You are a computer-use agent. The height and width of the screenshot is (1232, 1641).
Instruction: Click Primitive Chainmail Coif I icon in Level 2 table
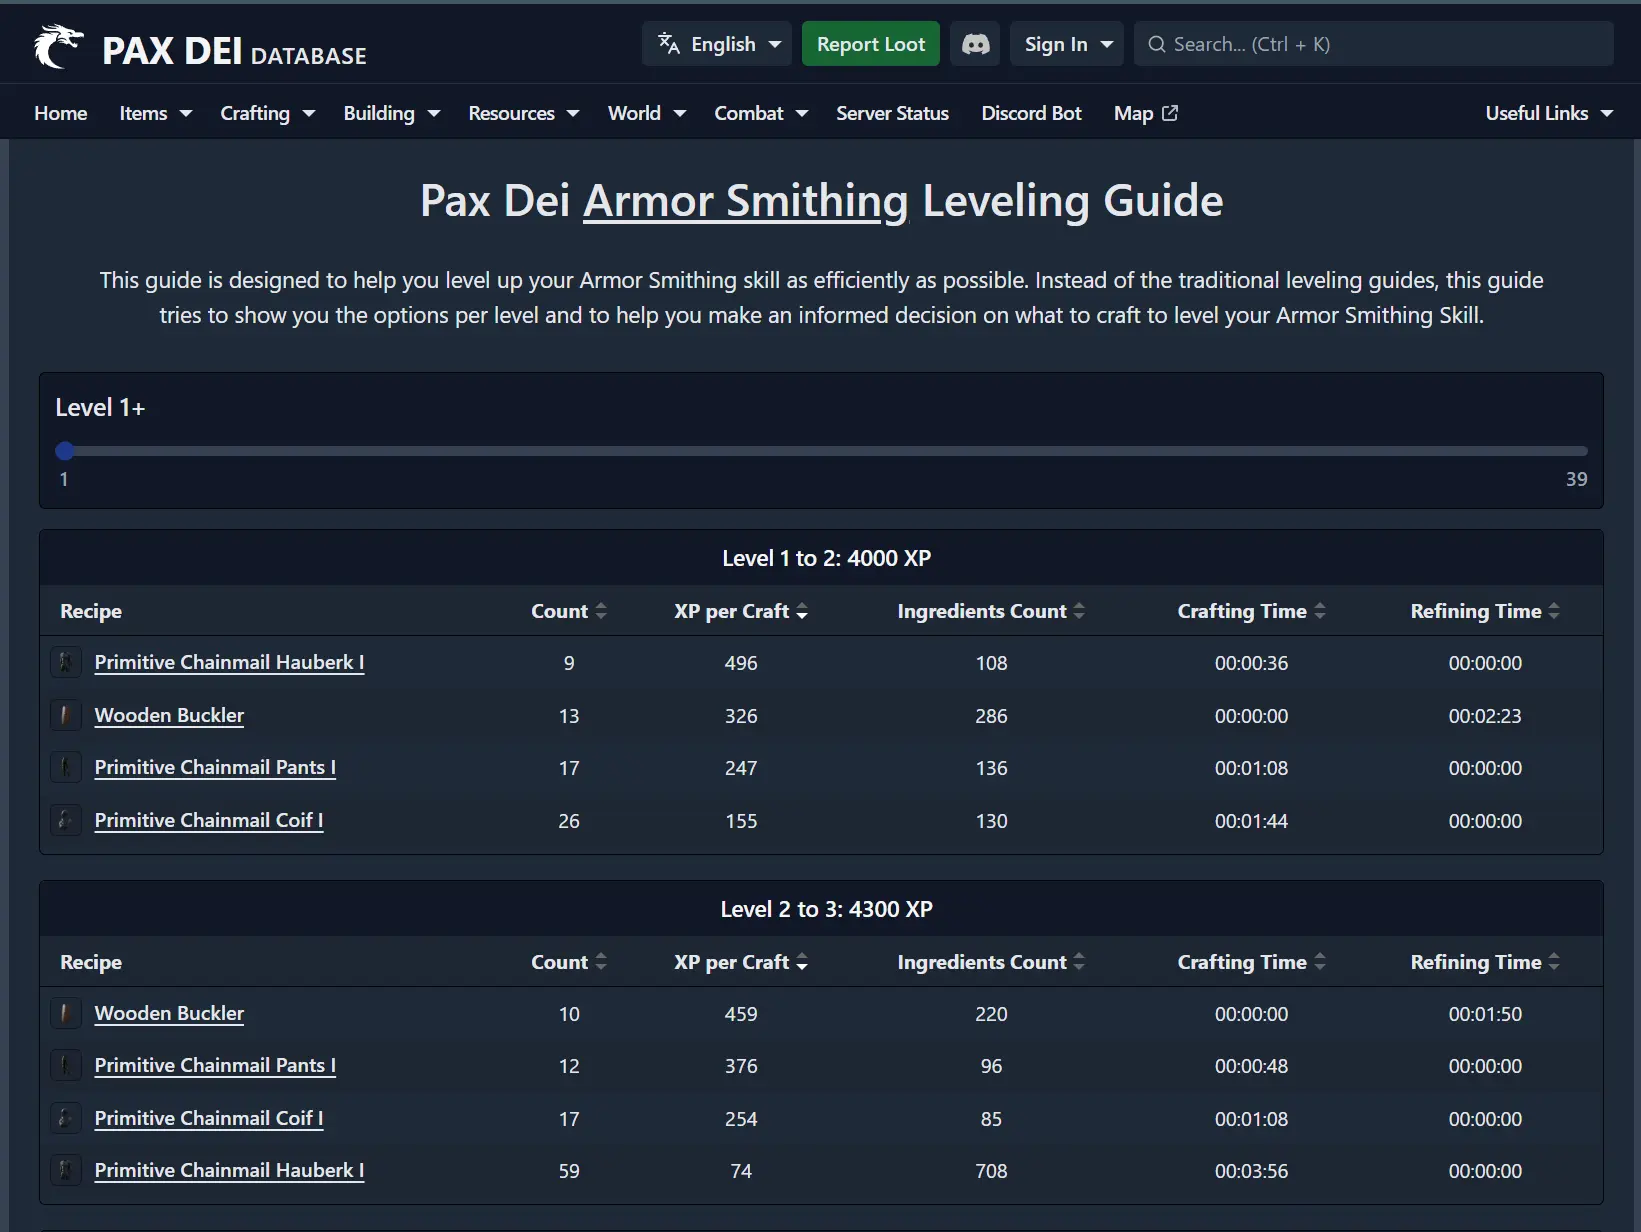tap(66, 1118)
